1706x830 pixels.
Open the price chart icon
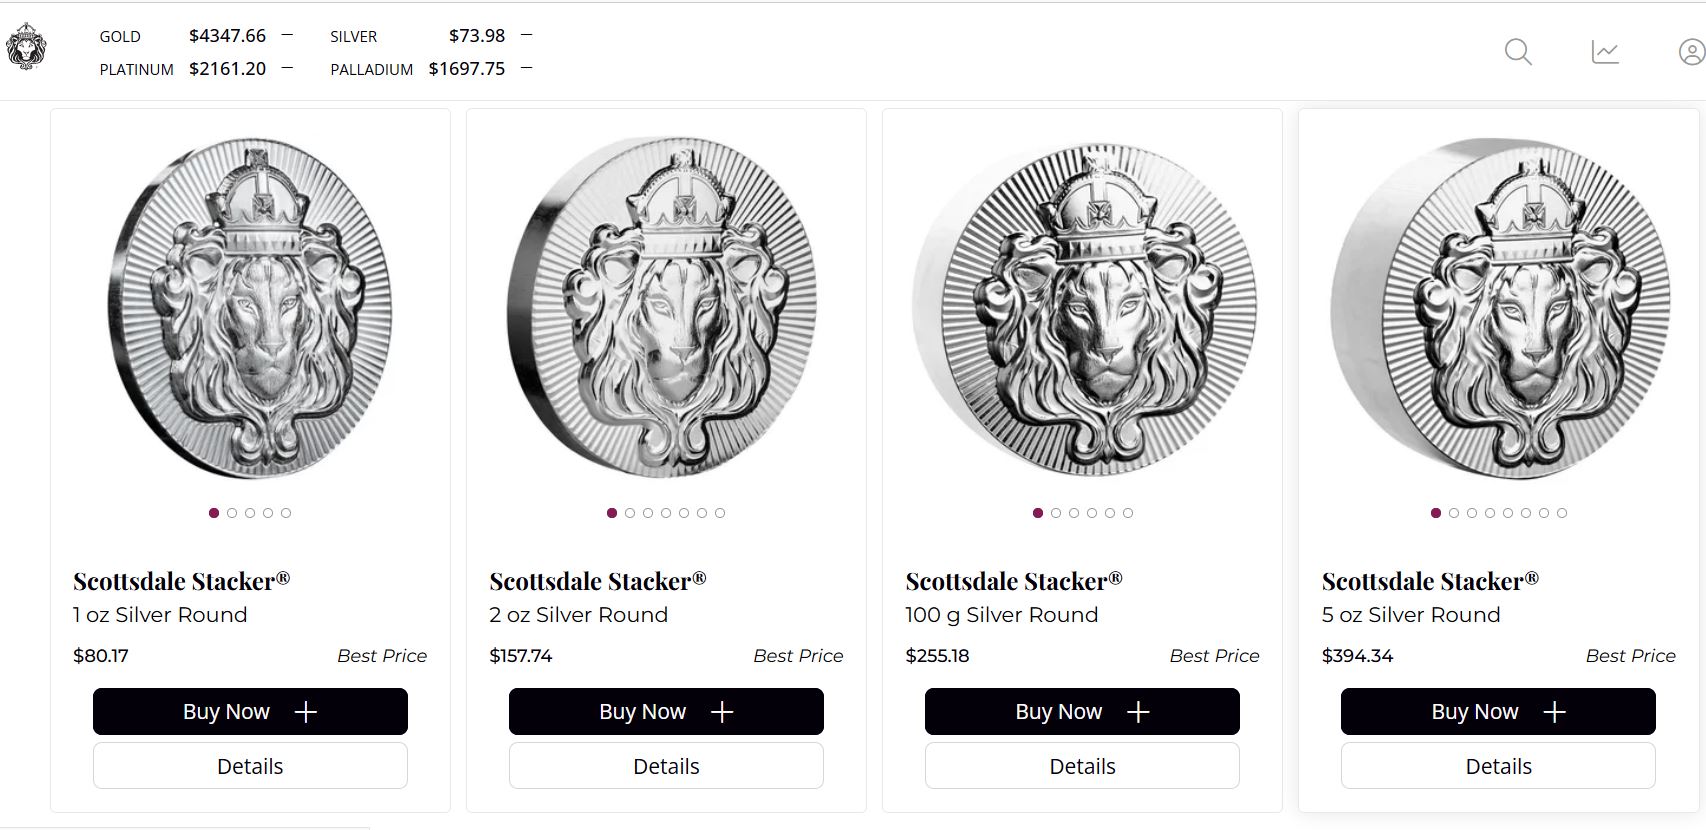pyautogui.click(x=1605, y=52)
